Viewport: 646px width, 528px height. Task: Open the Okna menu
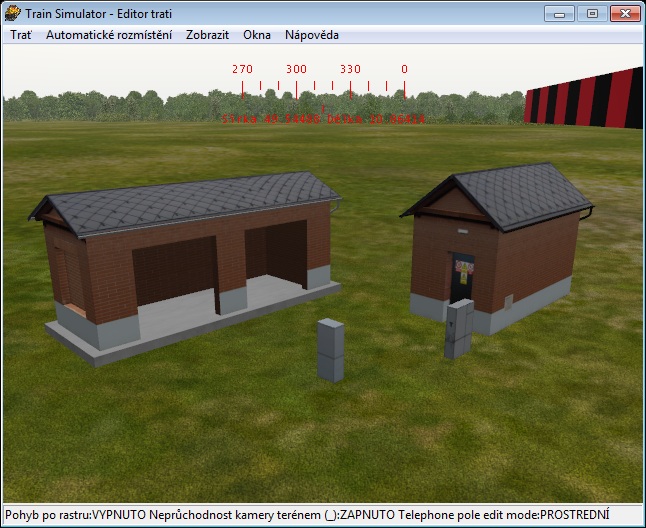pyautogui.click(x=257, y=35)
